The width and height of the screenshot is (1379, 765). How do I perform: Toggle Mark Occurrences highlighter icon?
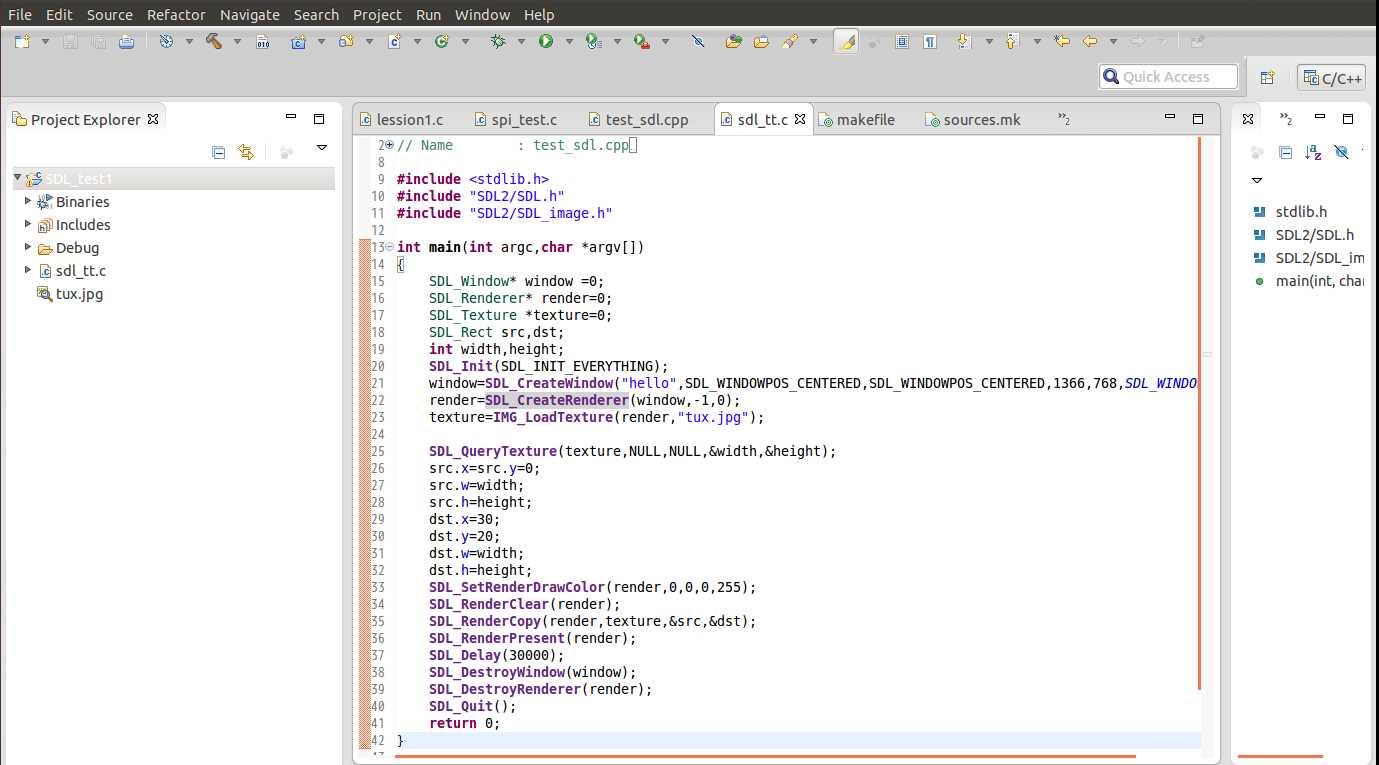[846, 42]
